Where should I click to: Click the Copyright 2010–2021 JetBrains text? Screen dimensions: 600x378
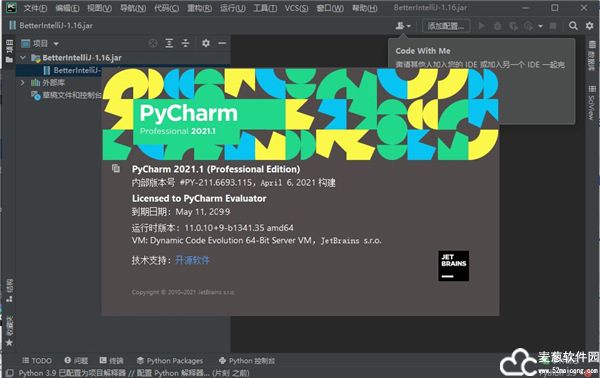(x=183, y=292)
